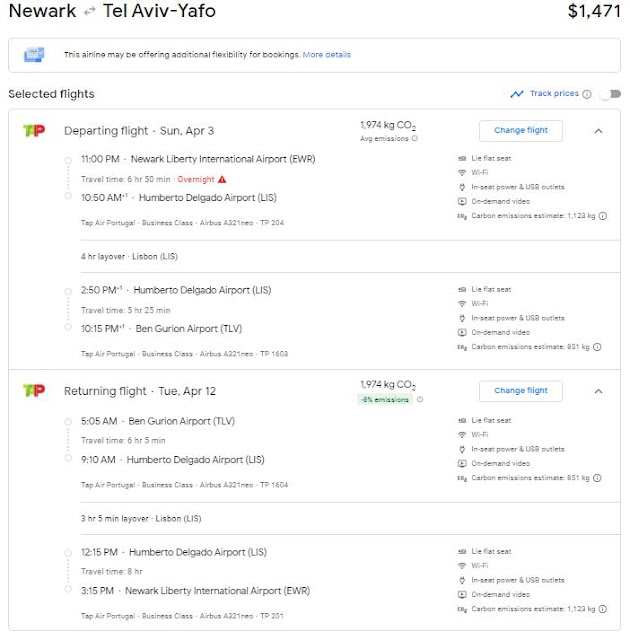The width and height of the screenshot is (630, 640).
Task: Click the Track prices trend-line icon
Action: 516,94
